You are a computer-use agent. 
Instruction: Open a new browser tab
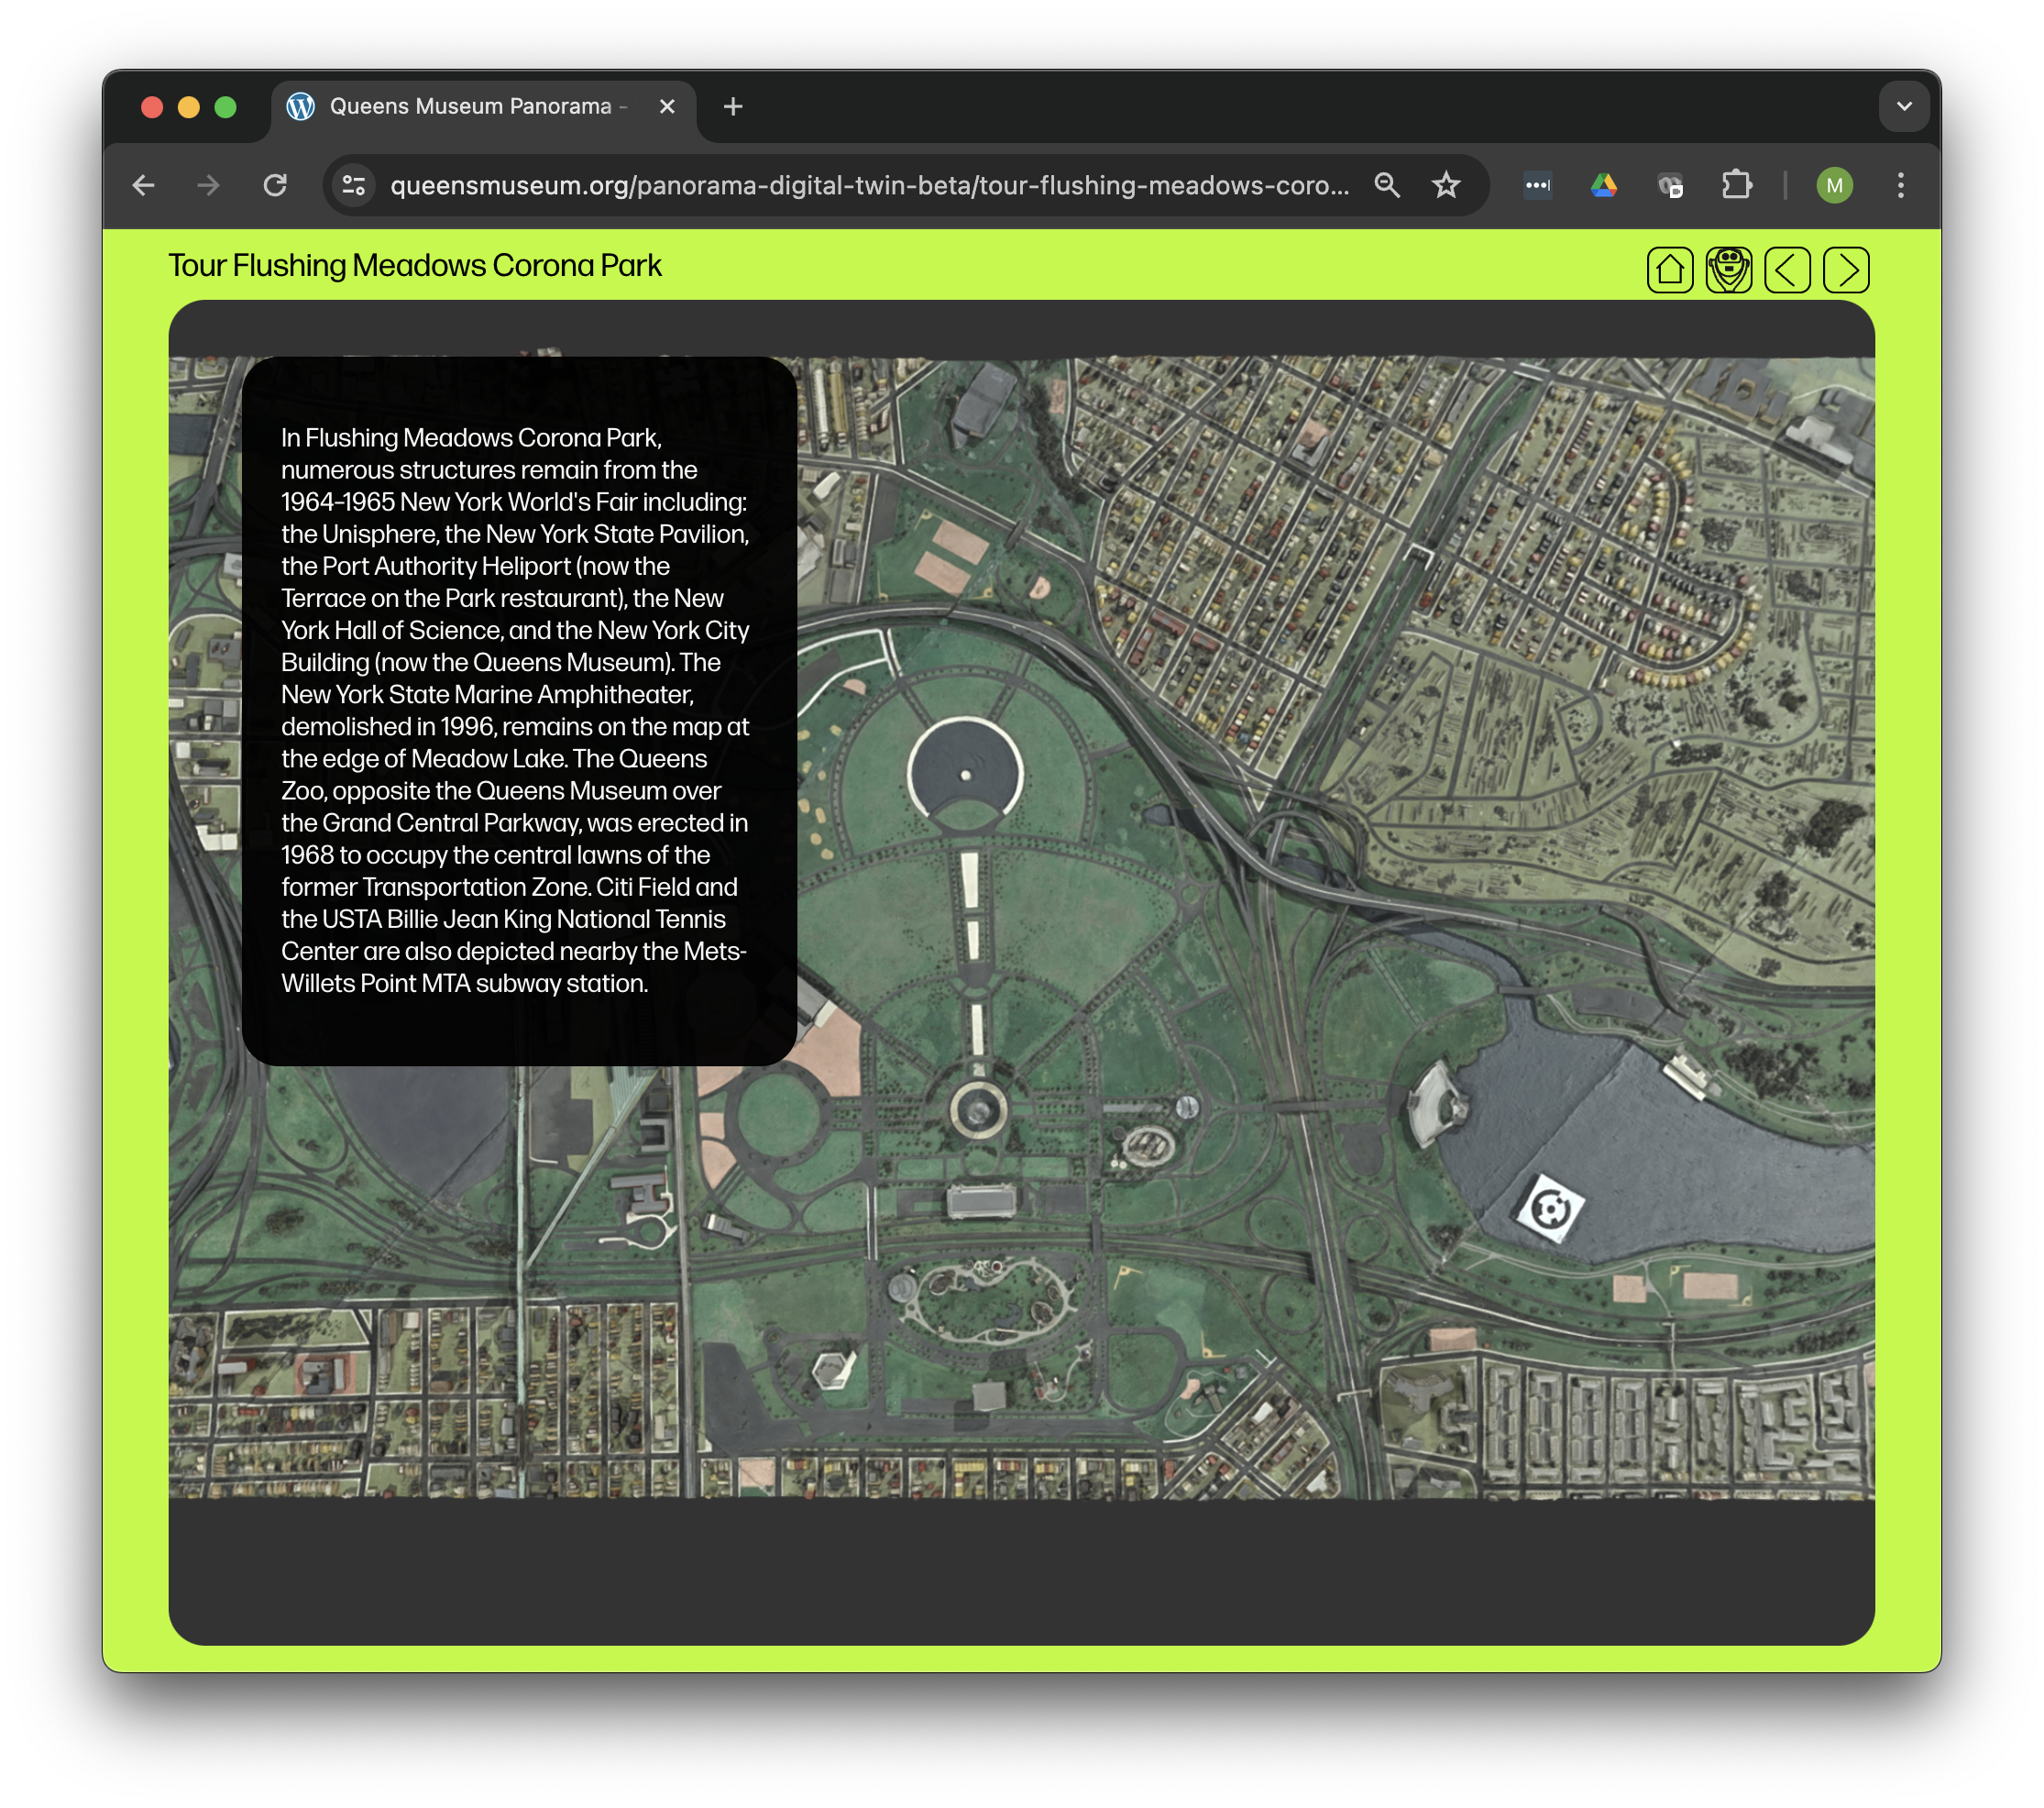coord(733,106)
